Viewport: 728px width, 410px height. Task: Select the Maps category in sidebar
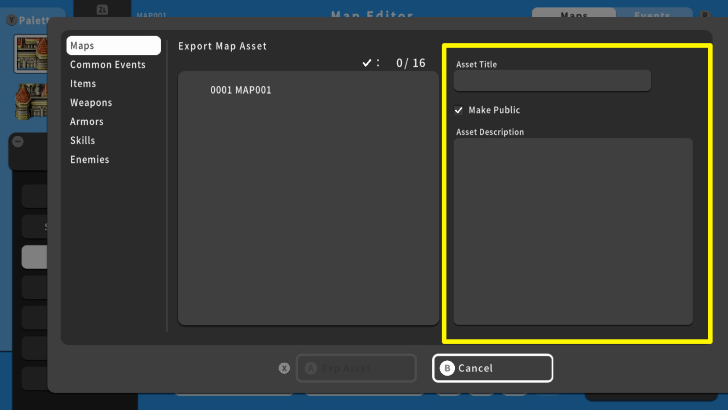click(112, 46)
